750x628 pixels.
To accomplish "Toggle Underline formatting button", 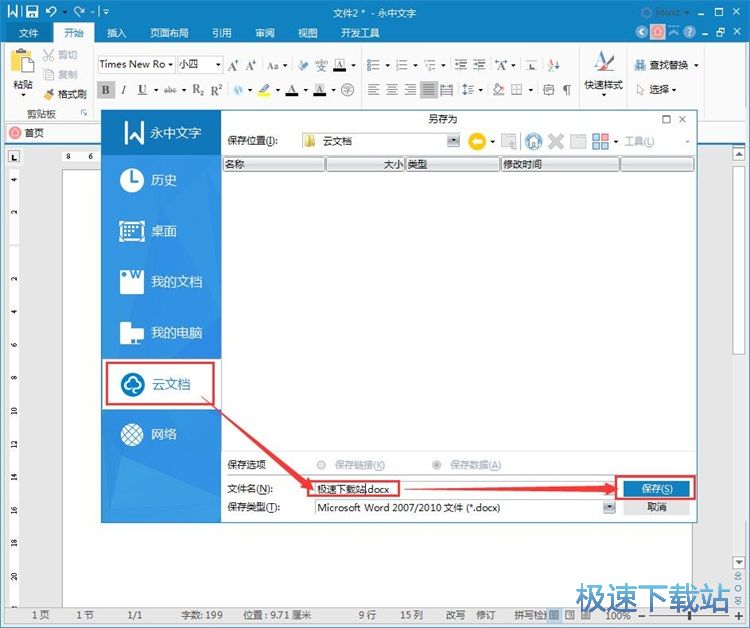I will pyautogui.click(x=142, y=89).
